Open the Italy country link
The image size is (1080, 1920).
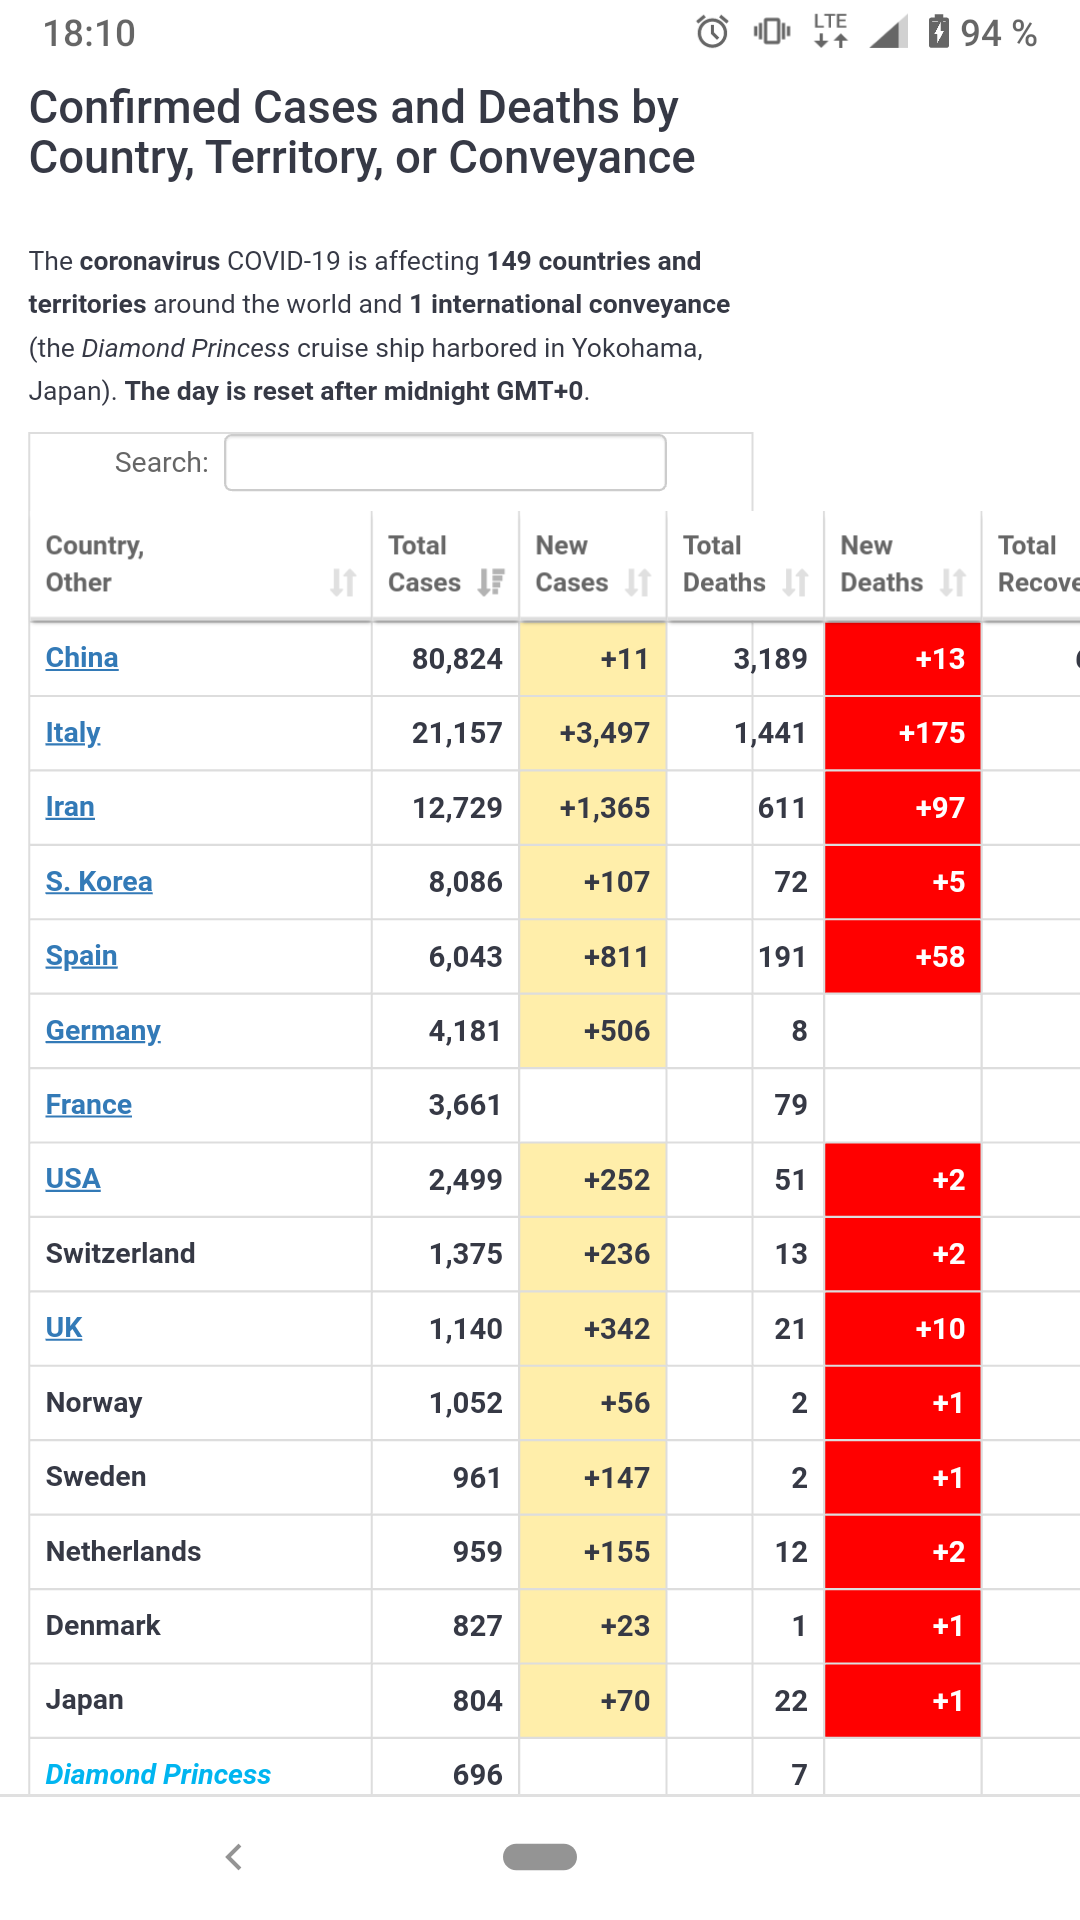(x=73, y=733)
